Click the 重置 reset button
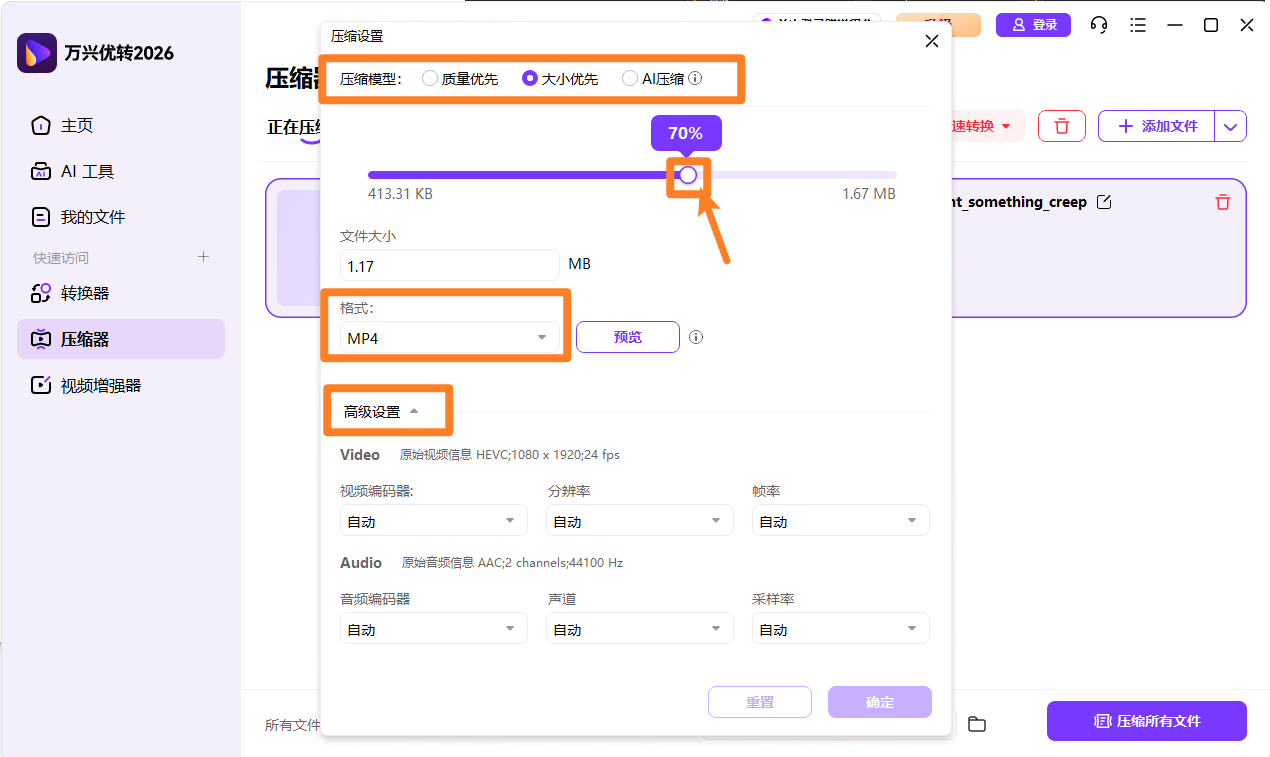Viewport: 1270px width, 757px height. click(760, 702)
